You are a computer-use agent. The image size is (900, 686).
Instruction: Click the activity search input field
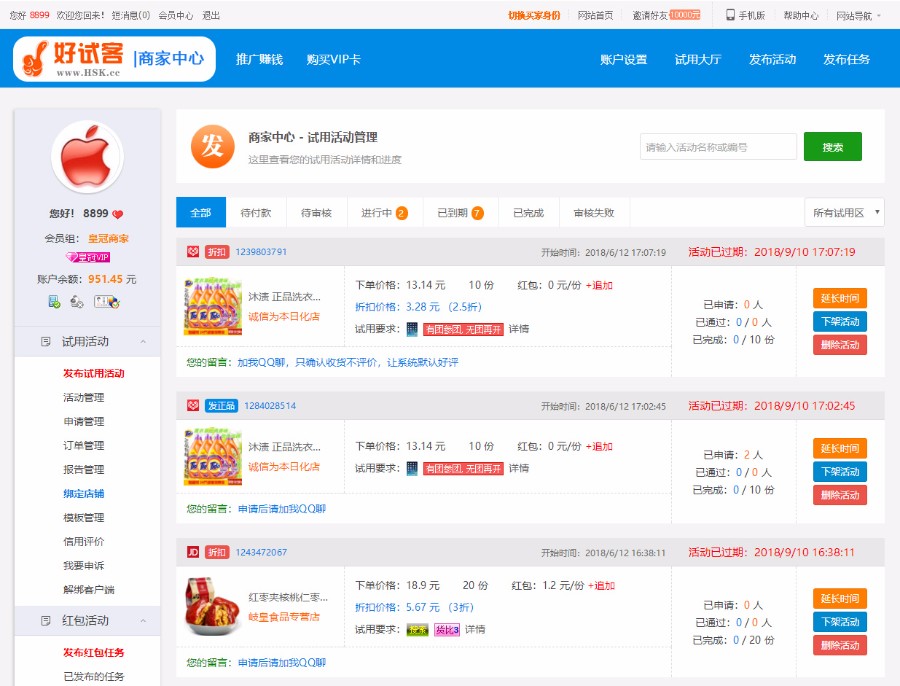click(x=716, y=146)
